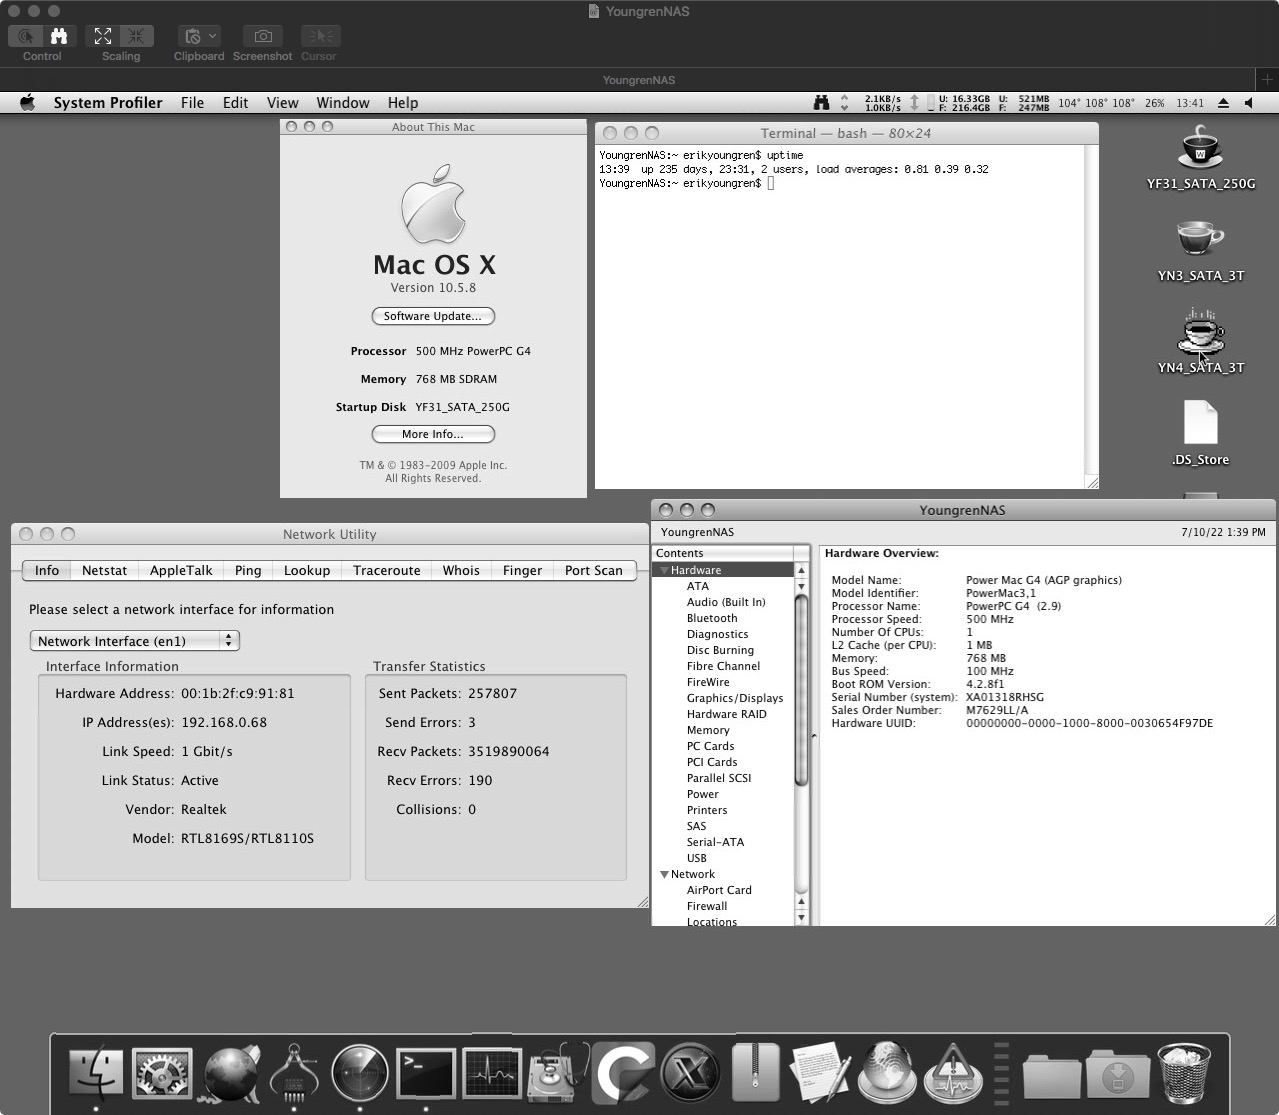The width and height of the screenshot is (1279, 1115).
Task: Select Graphics/Displays in the contents list
Action: pyautogui.click(x=735, y=698)
